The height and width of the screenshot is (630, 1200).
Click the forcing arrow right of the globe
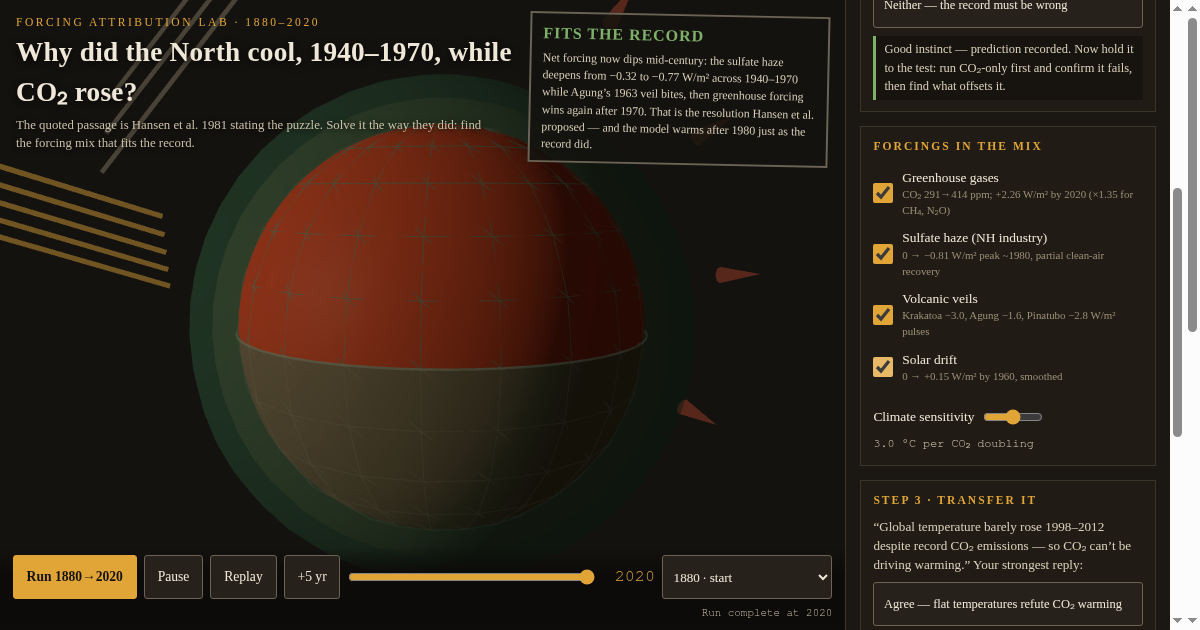737,274
